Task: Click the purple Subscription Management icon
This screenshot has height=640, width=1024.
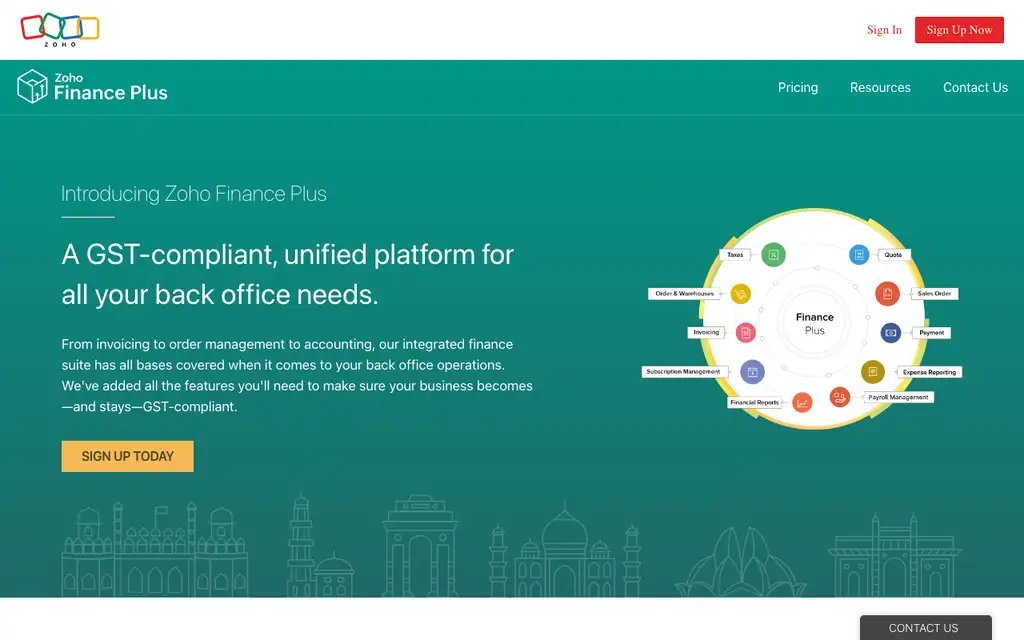Action: [752, 372]
